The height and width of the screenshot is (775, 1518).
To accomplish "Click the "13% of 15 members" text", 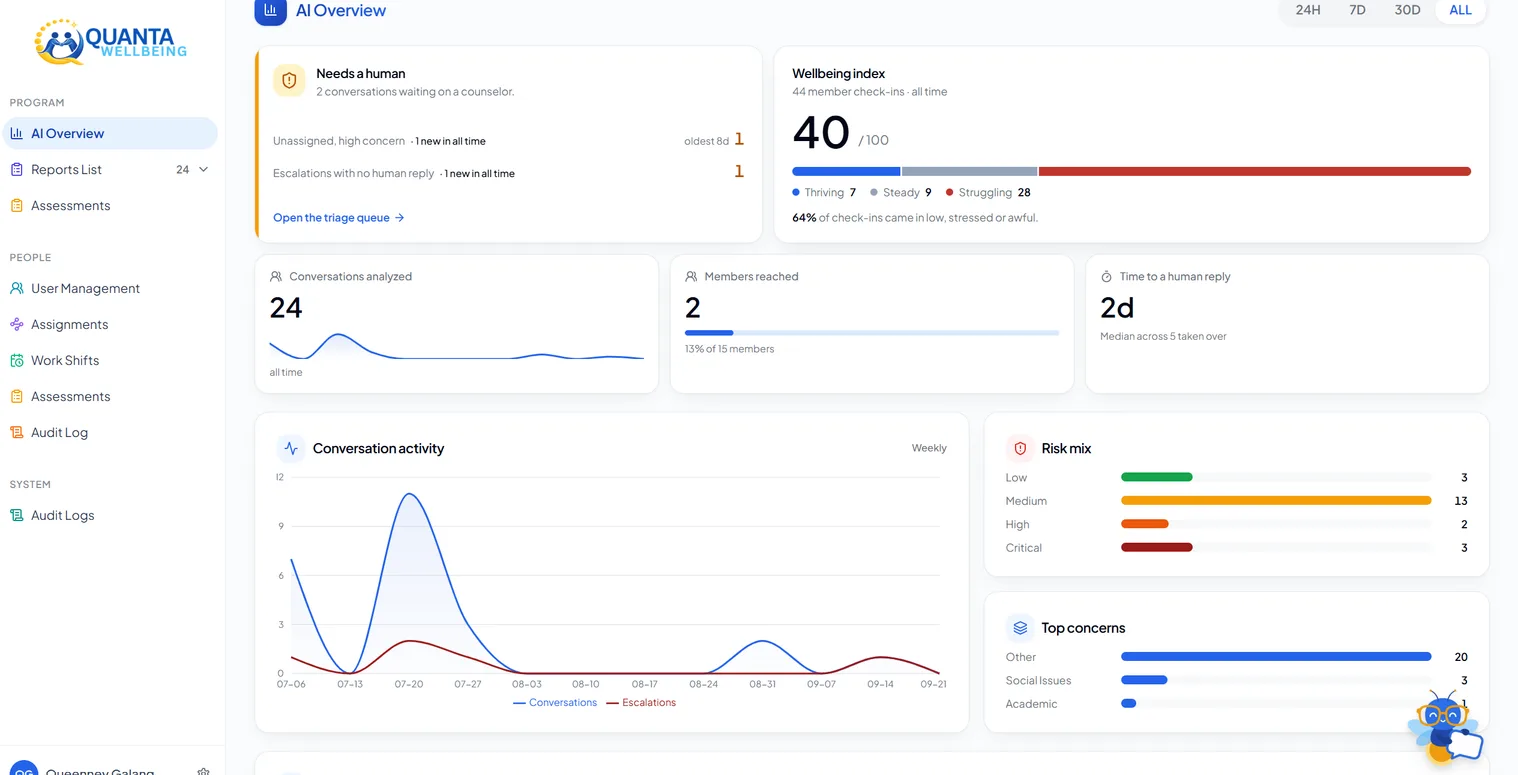I will click(729, 349).
